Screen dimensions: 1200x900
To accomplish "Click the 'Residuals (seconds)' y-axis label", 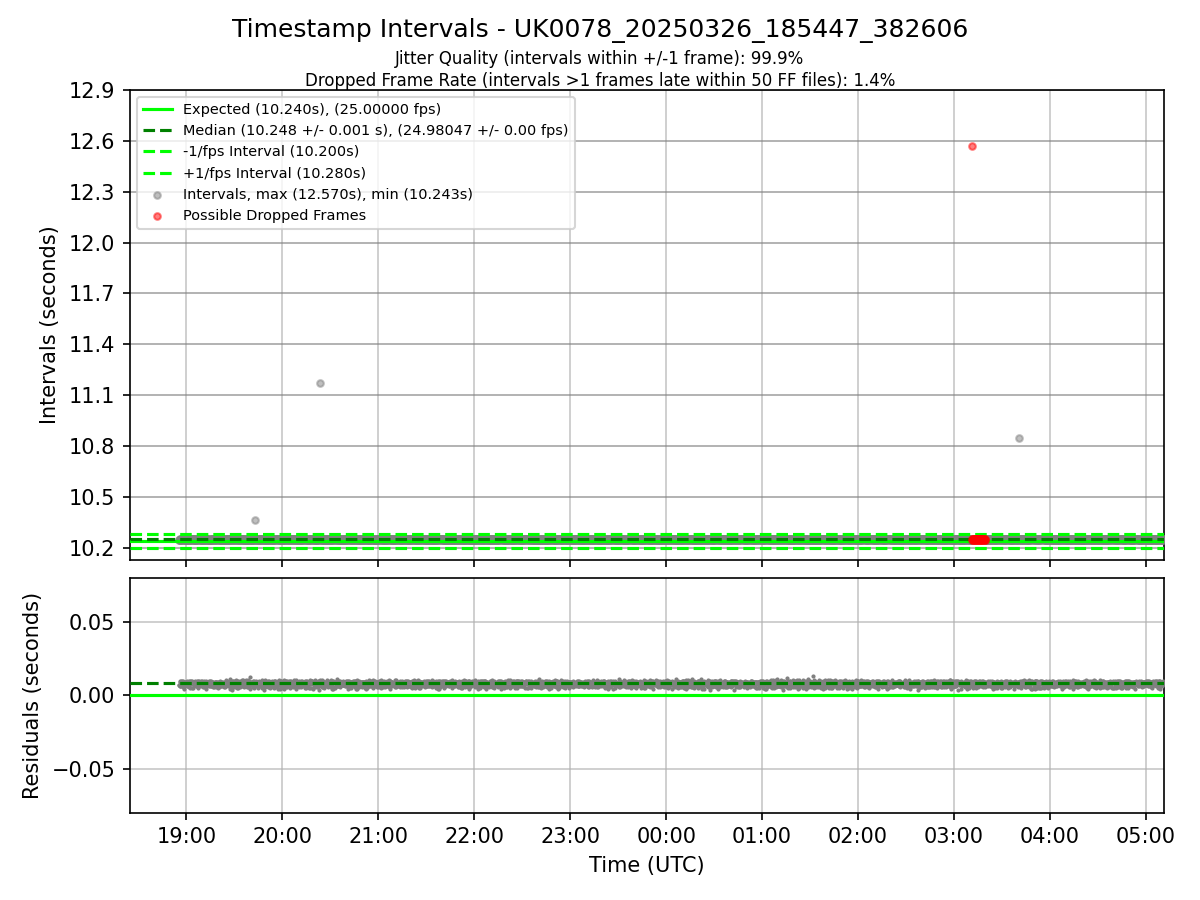I will pyautogui.click(x=32, y=696).
